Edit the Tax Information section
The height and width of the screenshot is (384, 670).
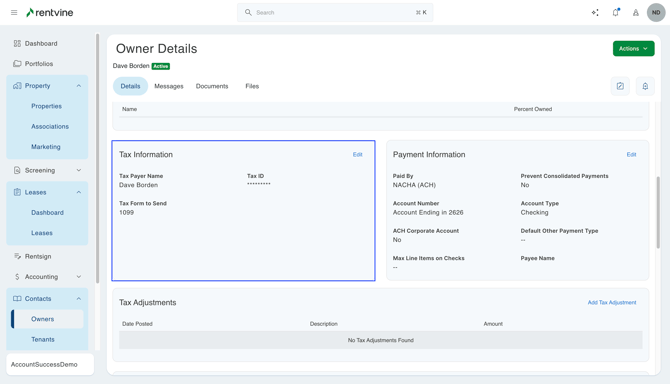tap(358, 155)
